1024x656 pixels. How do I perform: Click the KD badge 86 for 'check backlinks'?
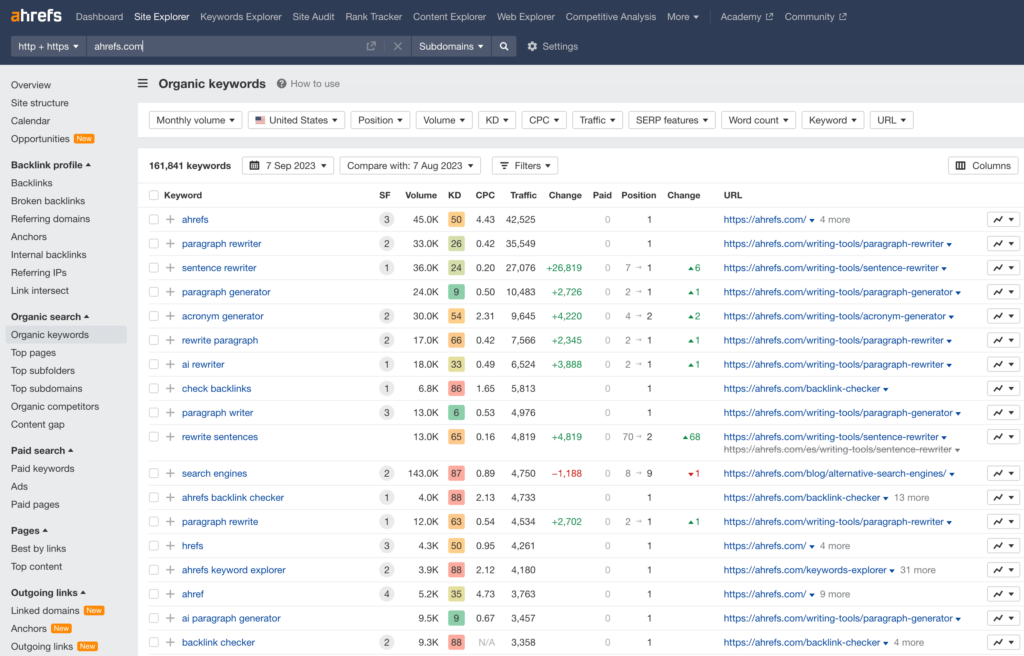pos(456,389)
